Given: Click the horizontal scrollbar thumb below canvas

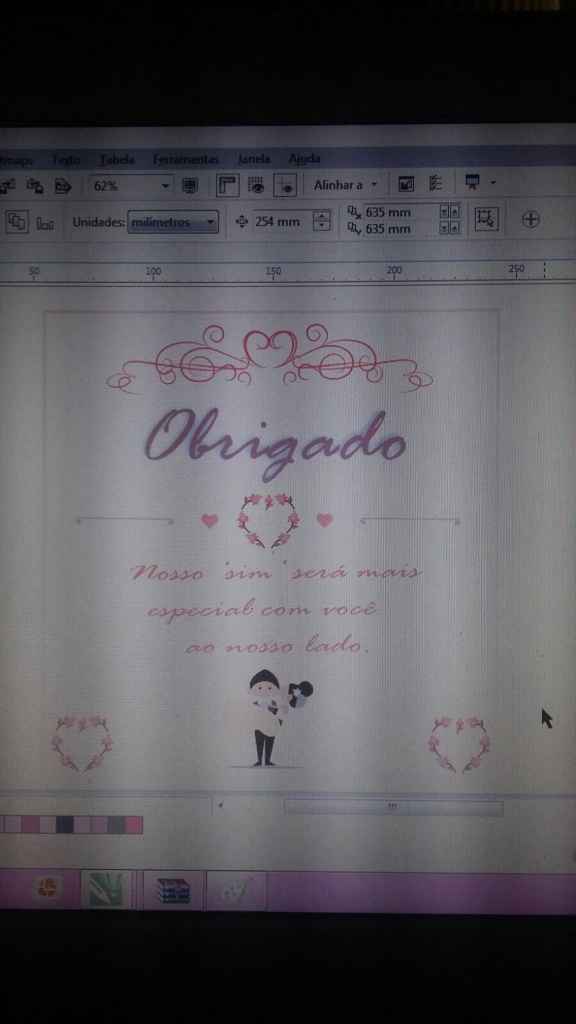Looking at the screenshot, I should point(393,807).
